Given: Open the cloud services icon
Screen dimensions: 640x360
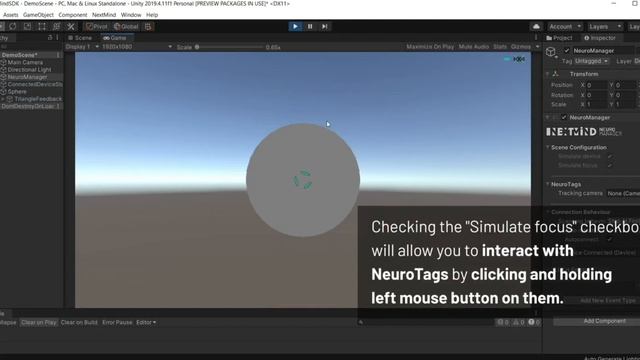Looking at the screenshot, I should (536, 27).
